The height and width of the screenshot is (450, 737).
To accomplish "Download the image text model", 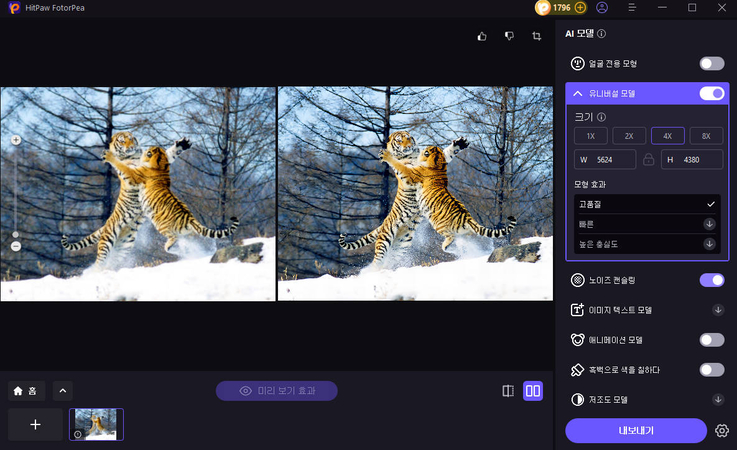I will pos(718,309).
